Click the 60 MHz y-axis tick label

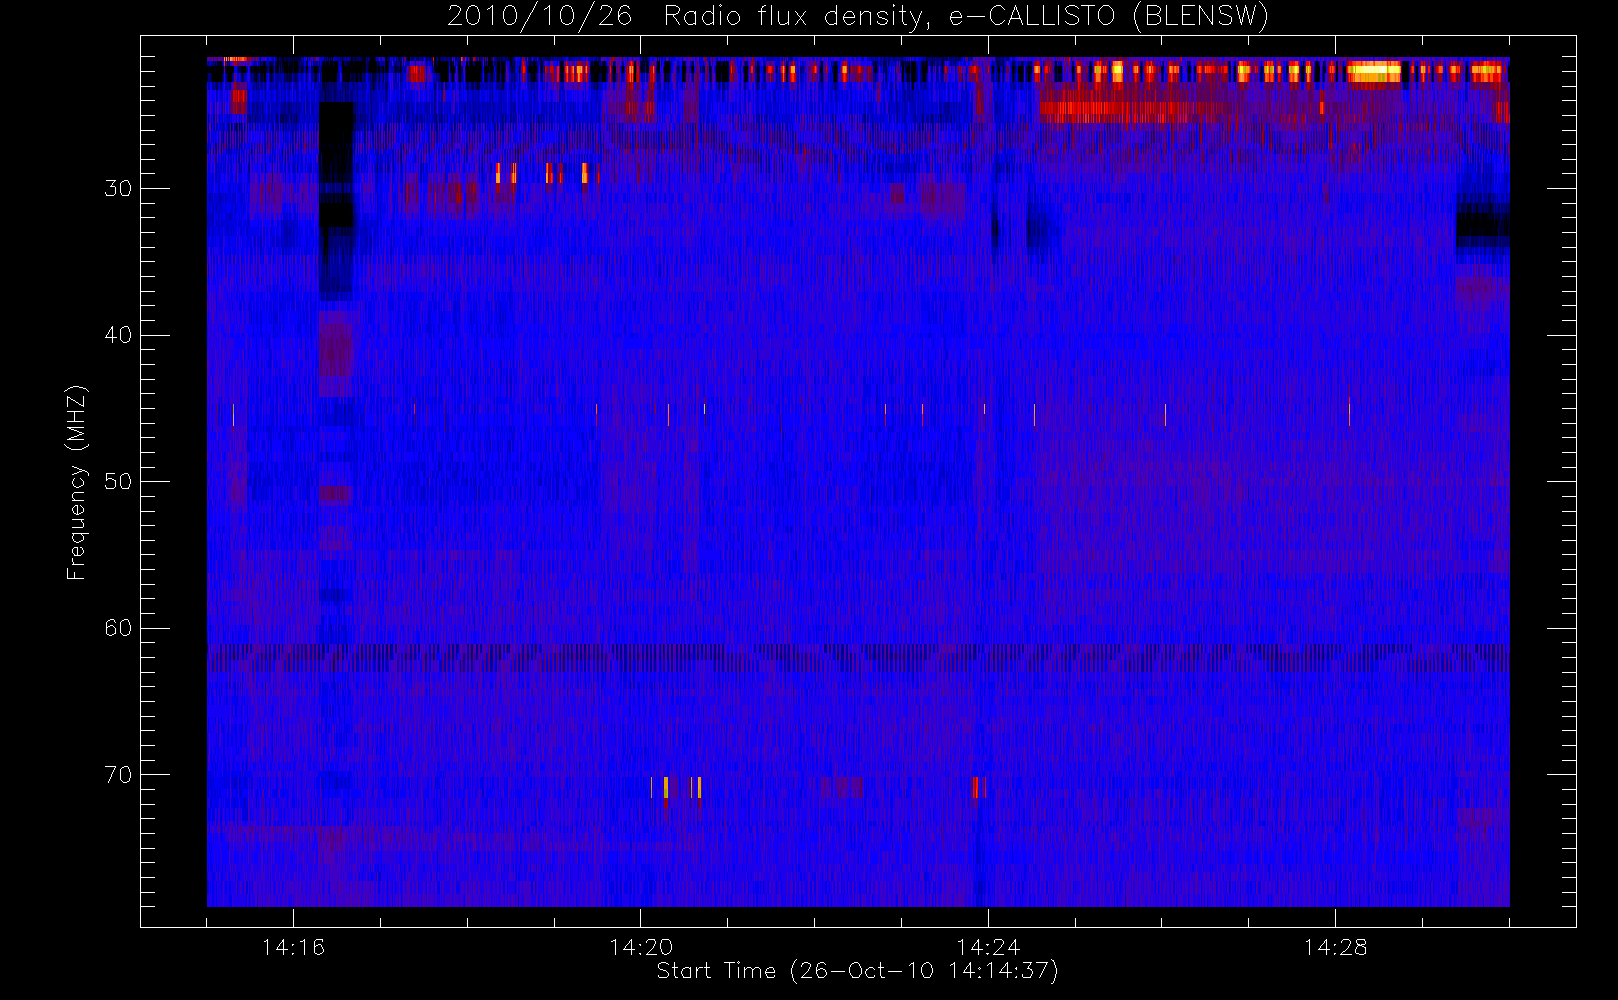pos(118,628)
